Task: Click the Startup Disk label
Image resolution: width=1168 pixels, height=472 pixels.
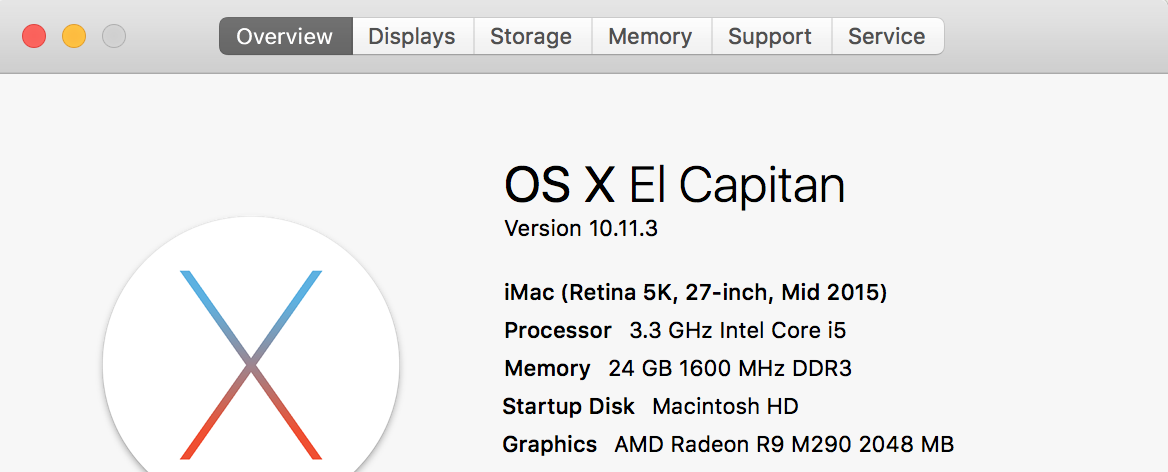Action: [568, 406]
